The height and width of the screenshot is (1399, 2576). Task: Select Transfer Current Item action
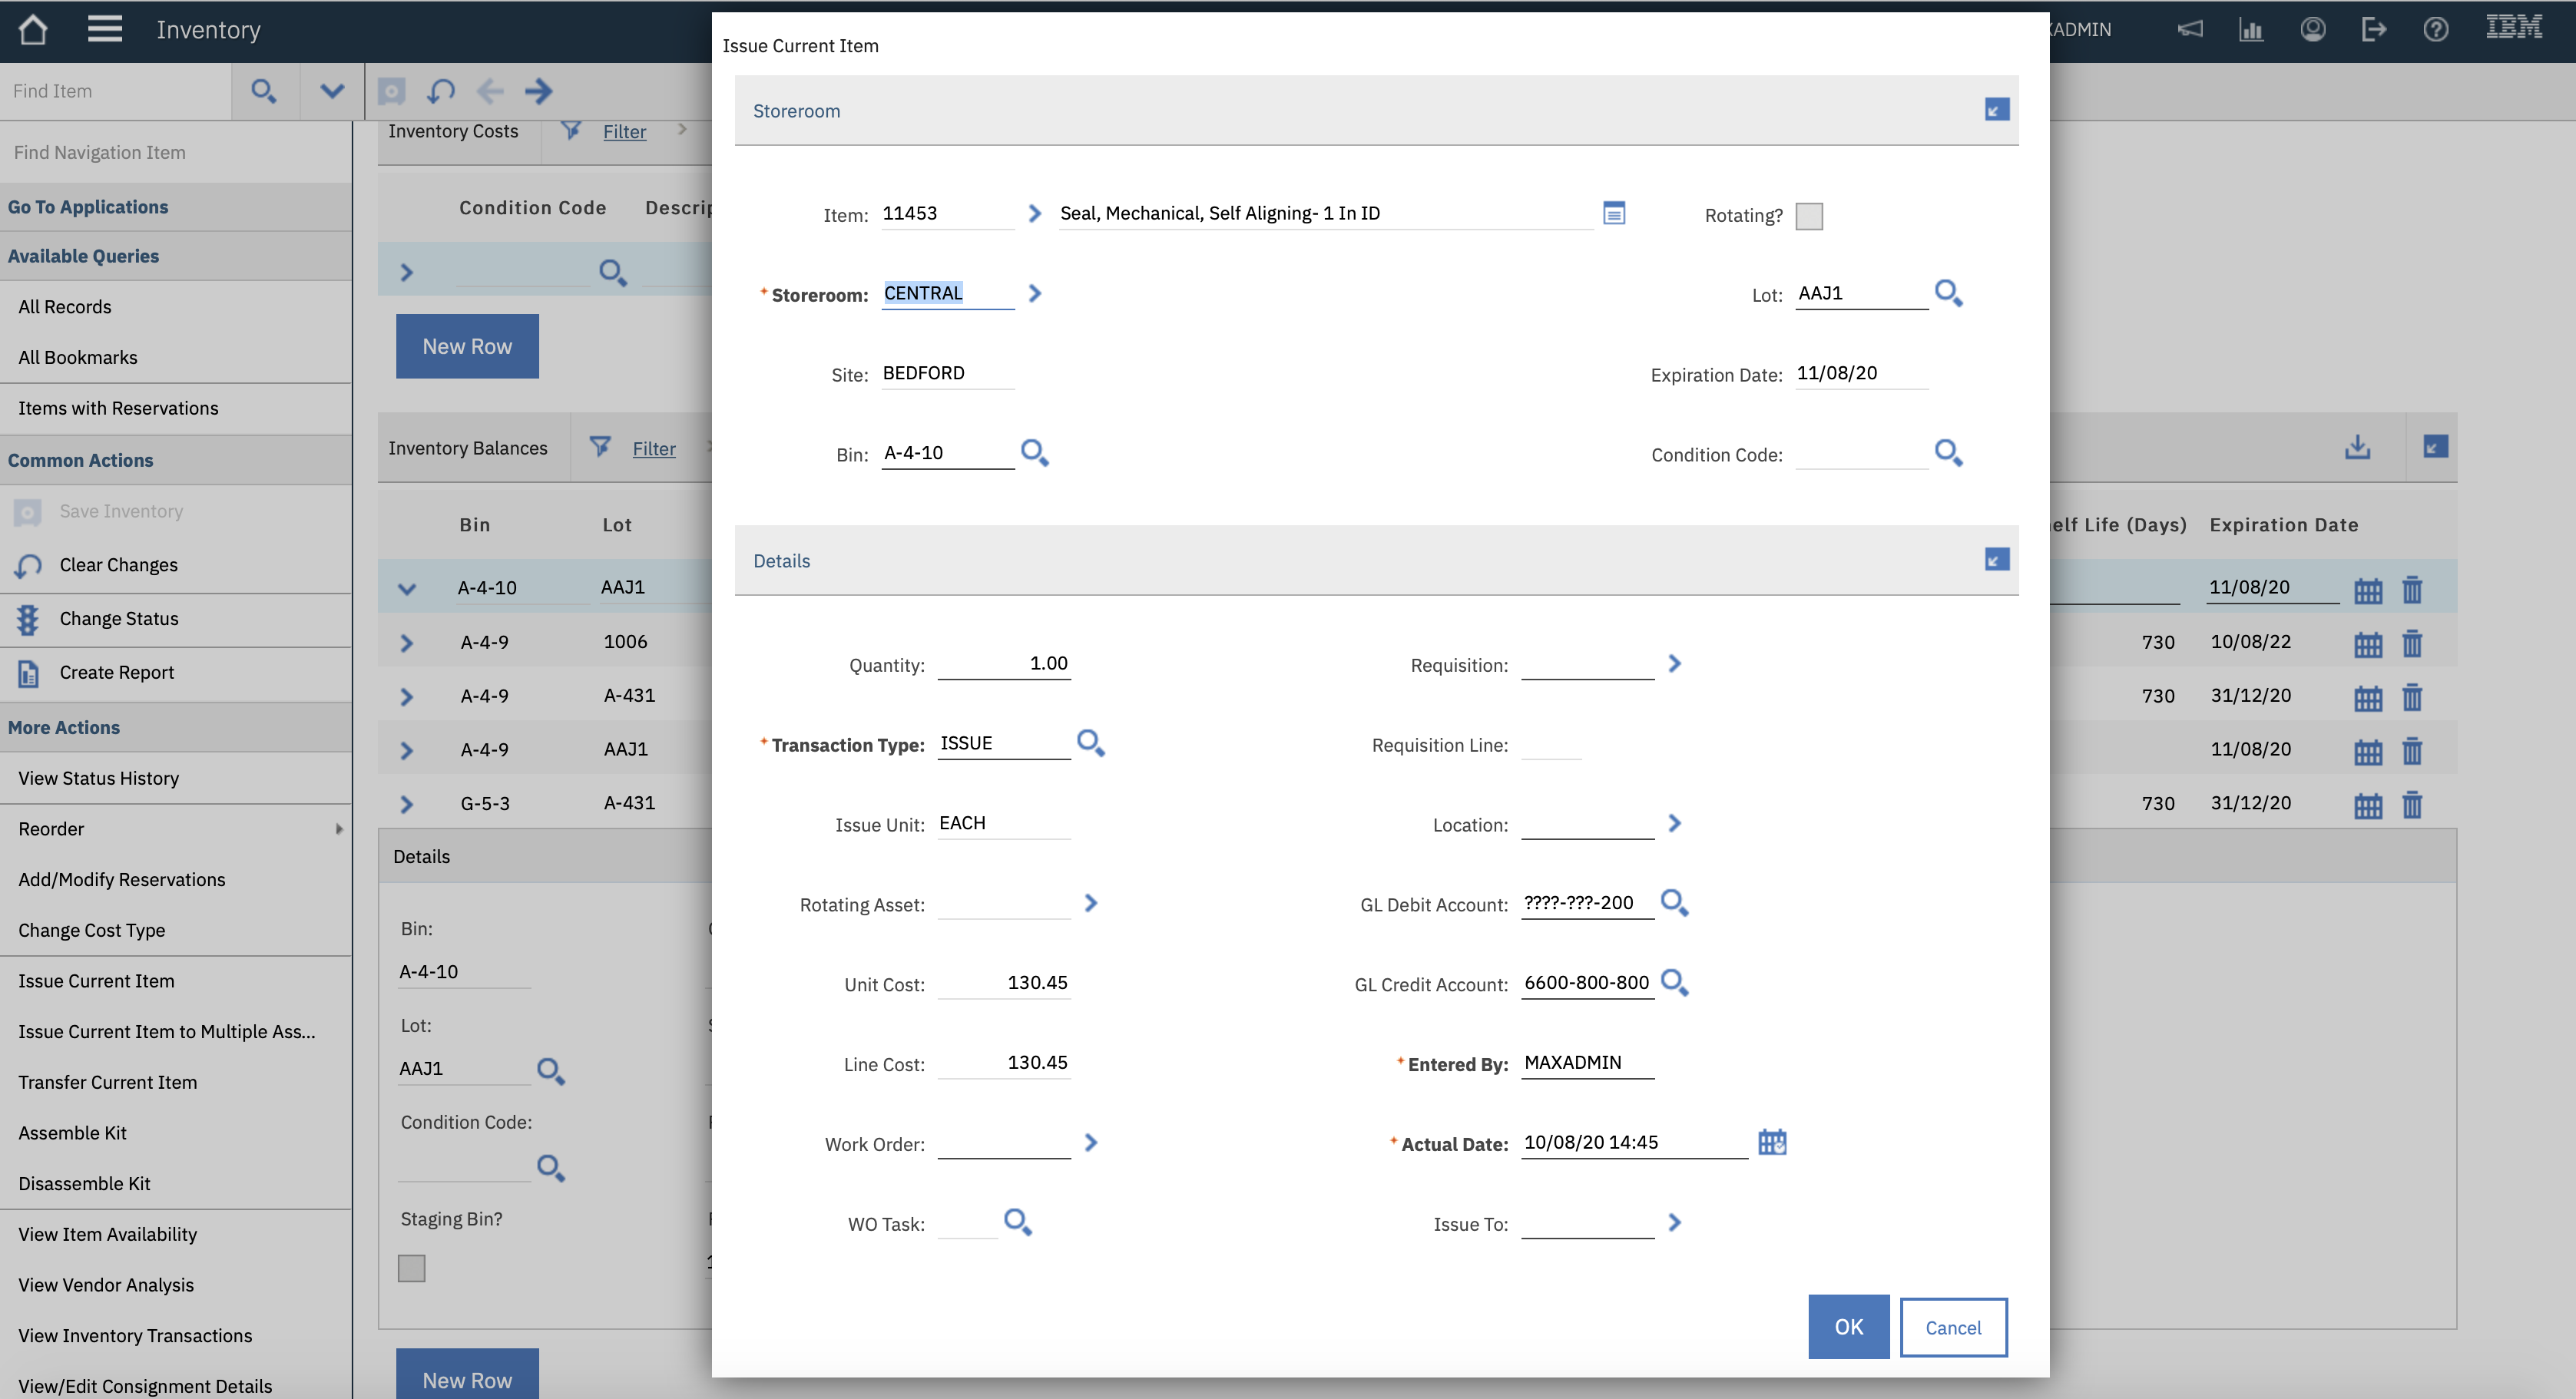(x=107, y=1082)
